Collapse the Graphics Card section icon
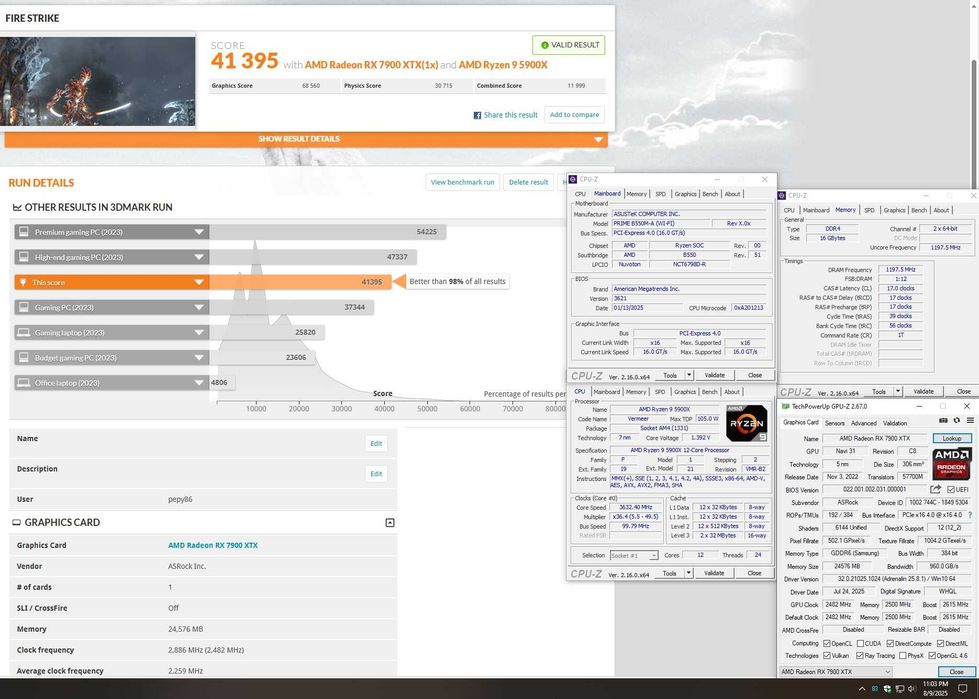This screenshot has width=979, height=699. click(390, 522)
